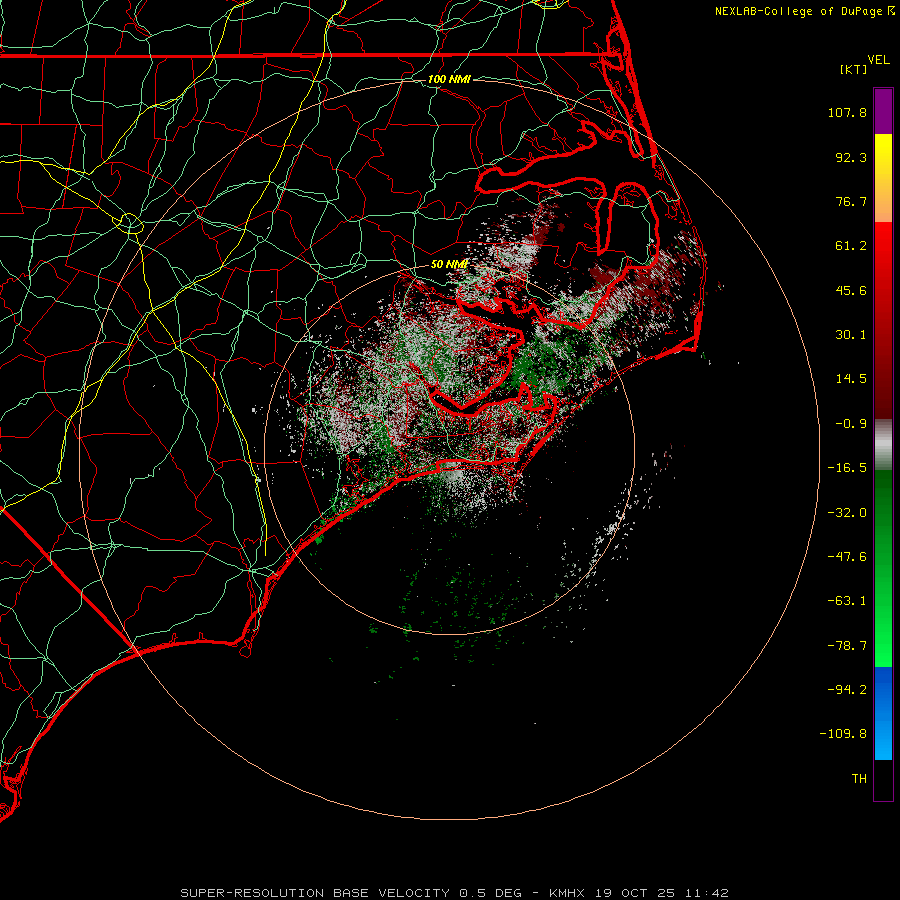This screenshot has width=900, height=900.
Task: Click the 50 NMI range ring label
Action: pyautogui.click(x=449, y=265)
